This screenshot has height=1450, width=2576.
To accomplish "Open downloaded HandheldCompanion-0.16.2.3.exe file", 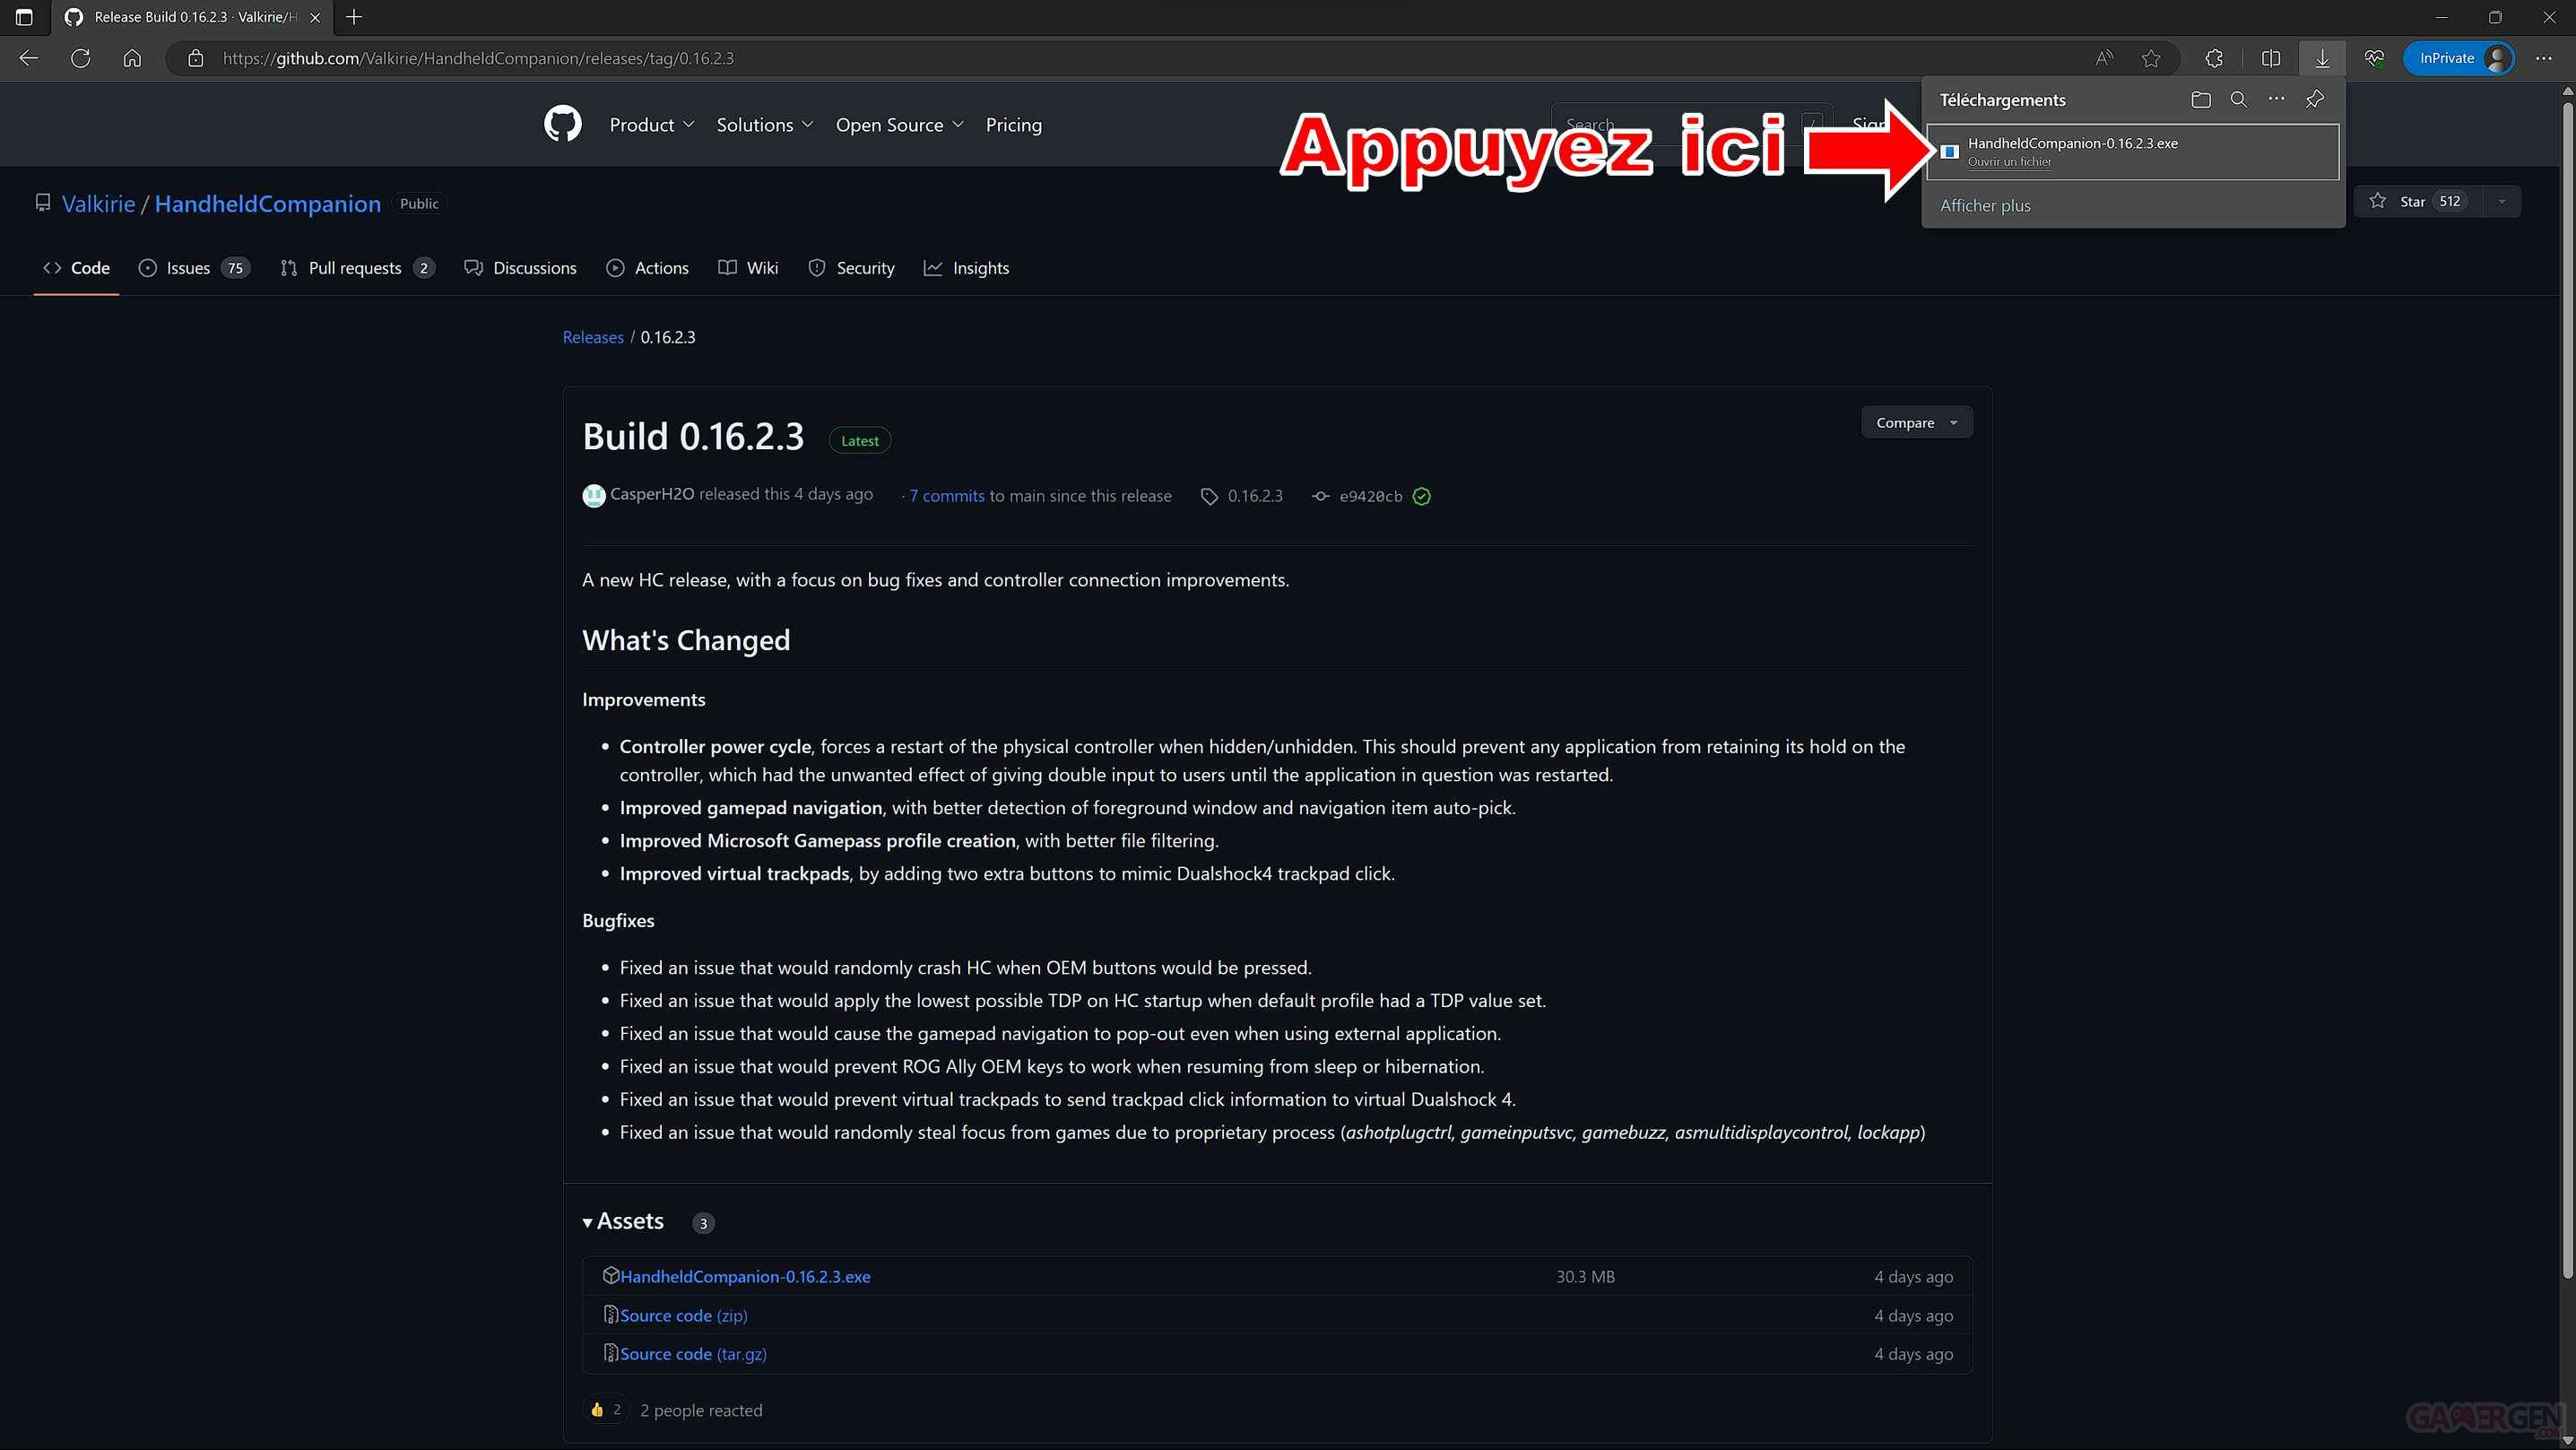I will point(2010,161).
